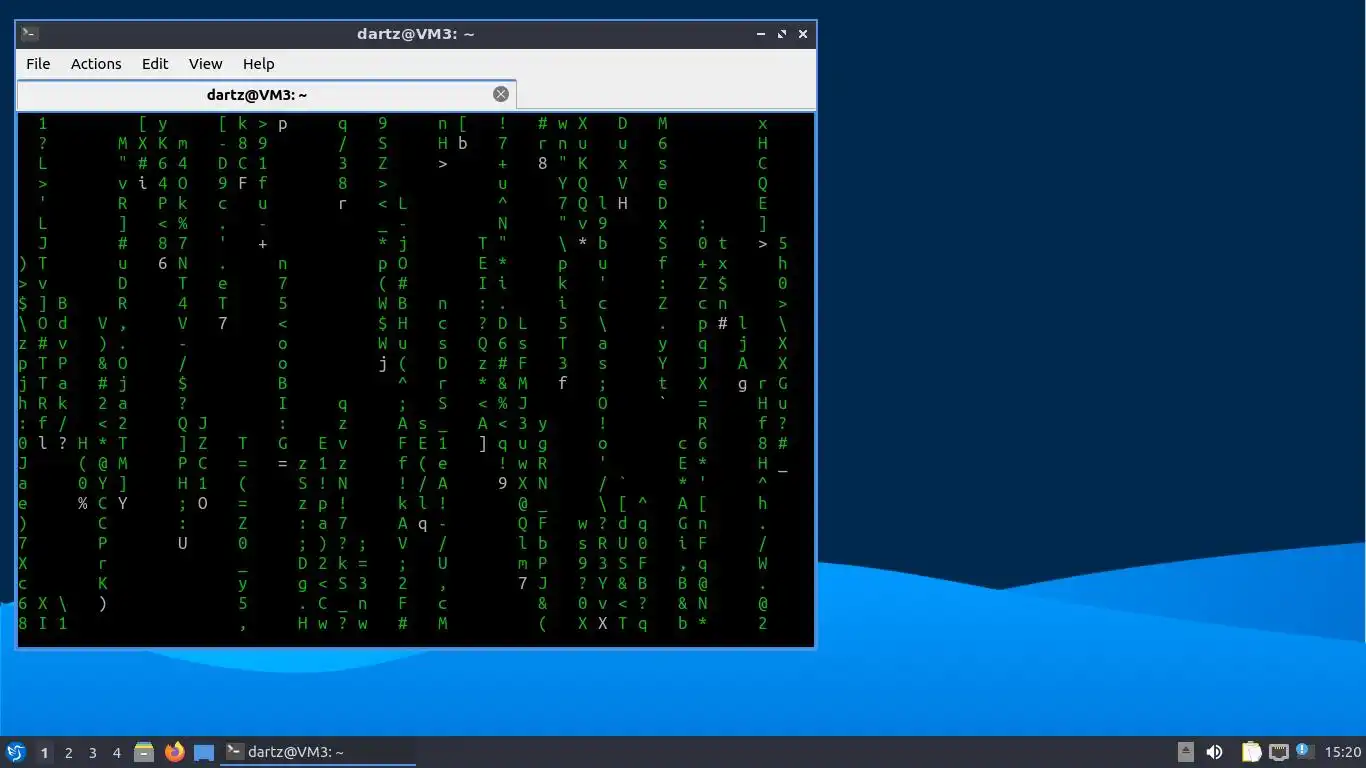This screenshot has height=768, width=1366.
Task: Open the Help menu
Action: tap(258, 64)
